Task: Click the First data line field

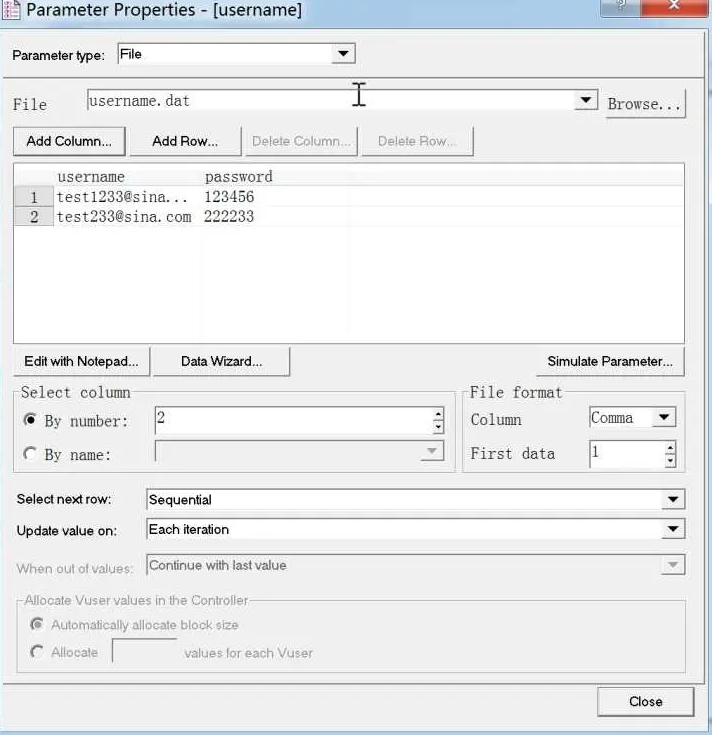Action: point(627,453)
